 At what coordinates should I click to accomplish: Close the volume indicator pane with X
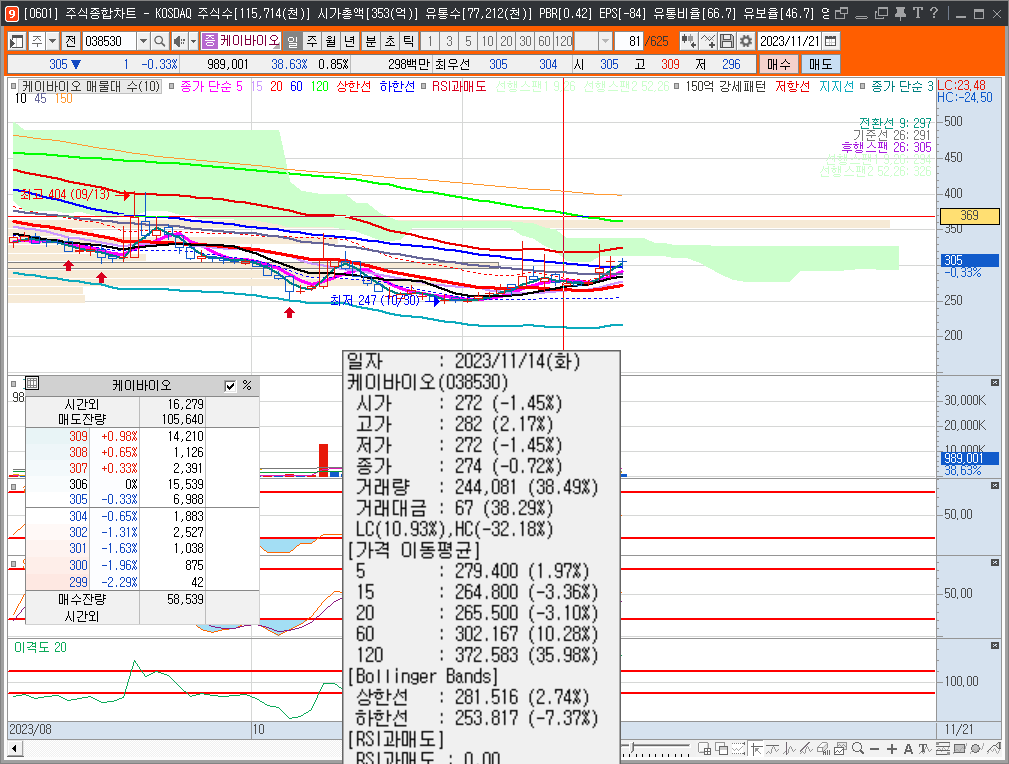click(995, 382)
